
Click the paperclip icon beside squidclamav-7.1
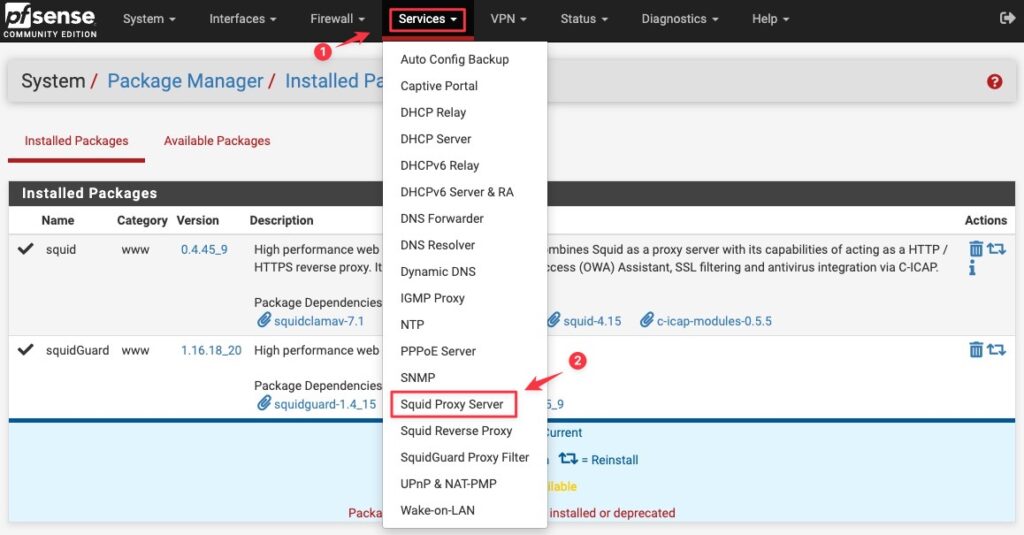click(263, 320)
